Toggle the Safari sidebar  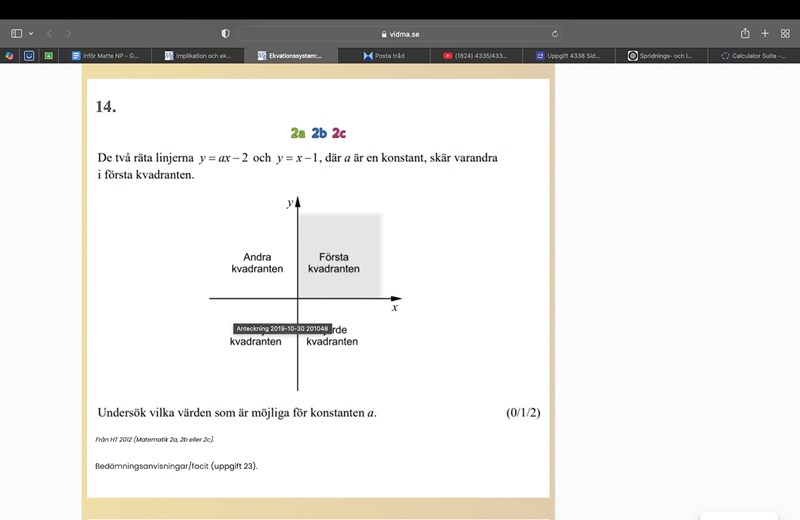16,33
